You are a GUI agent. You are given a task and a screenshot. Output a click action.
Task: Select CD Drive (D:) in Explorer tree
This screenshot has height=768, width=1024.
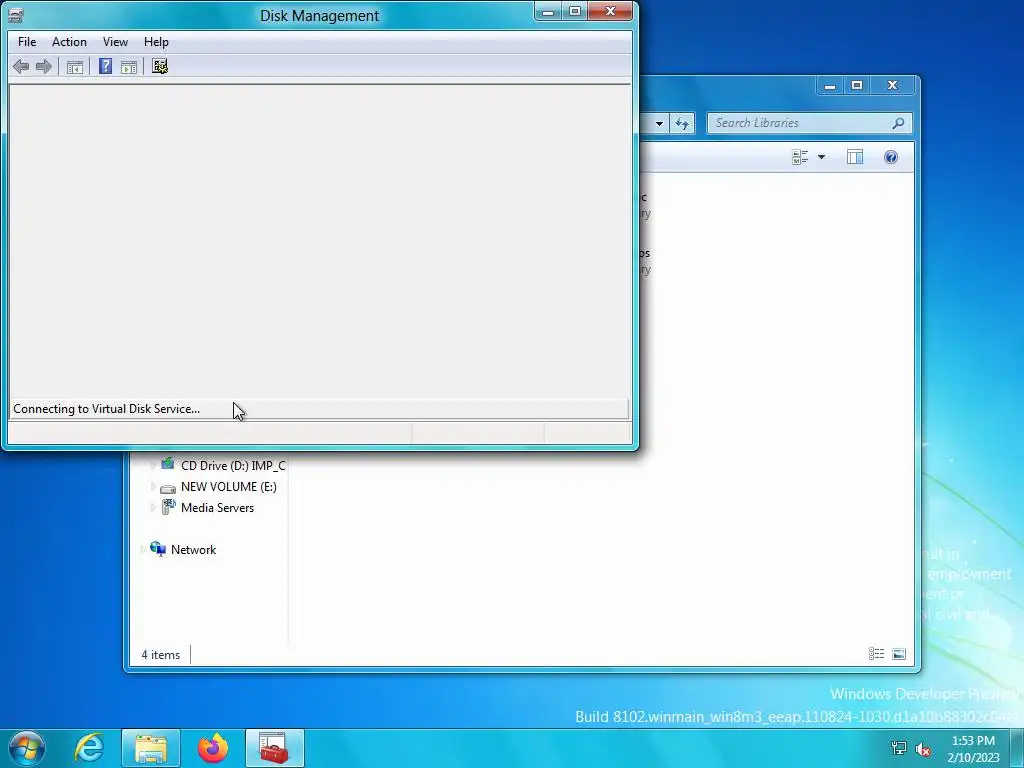(x=233, y=466)
